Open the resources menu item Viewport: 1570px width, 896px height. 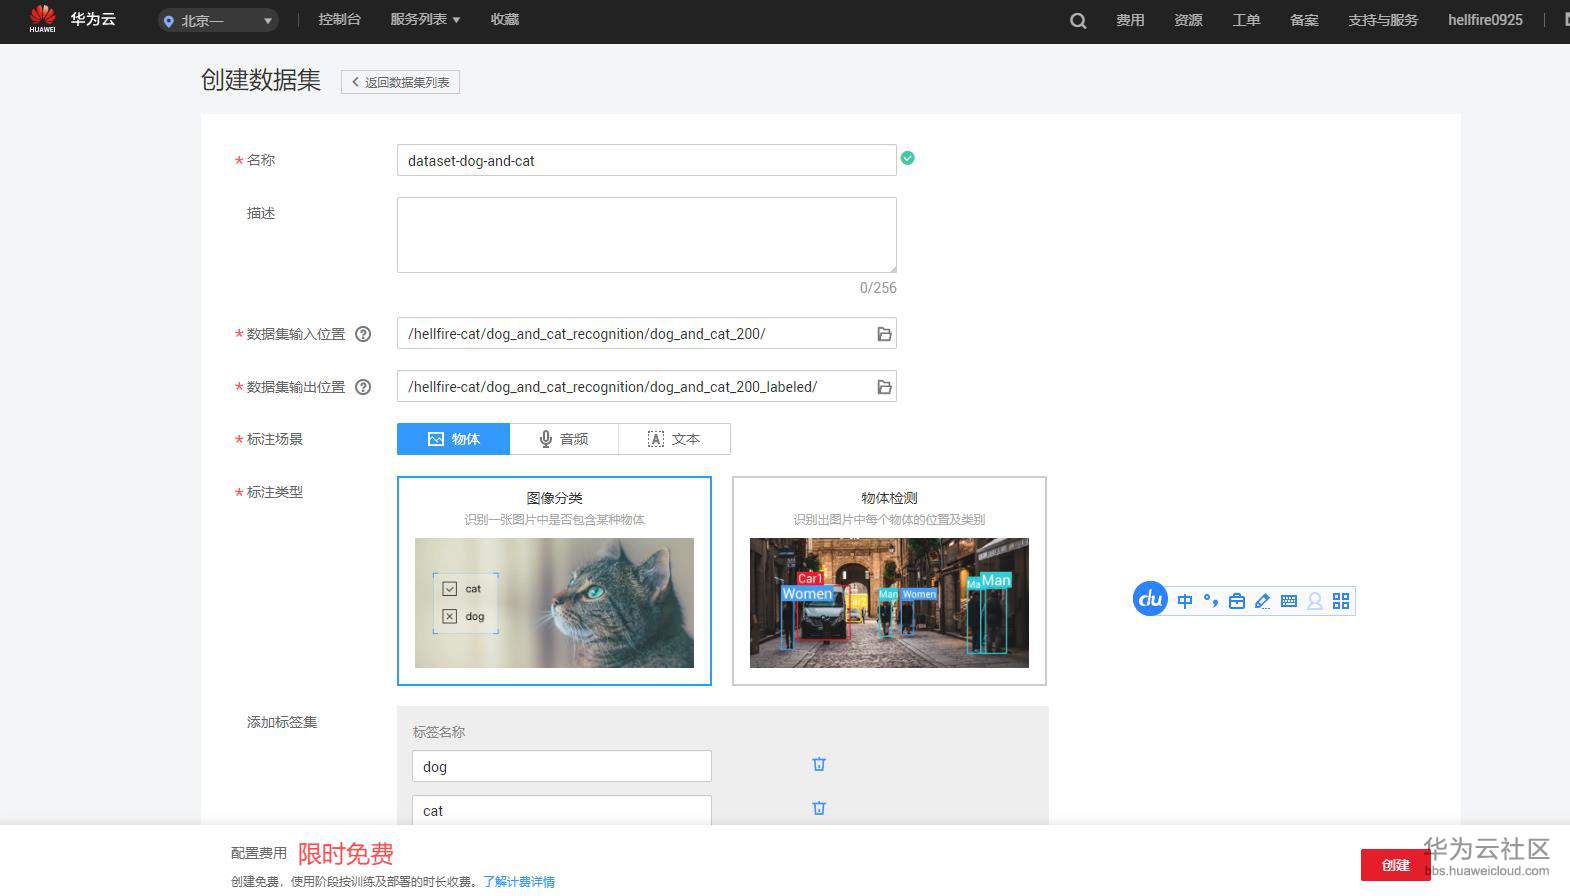[x=1188, y=20]
